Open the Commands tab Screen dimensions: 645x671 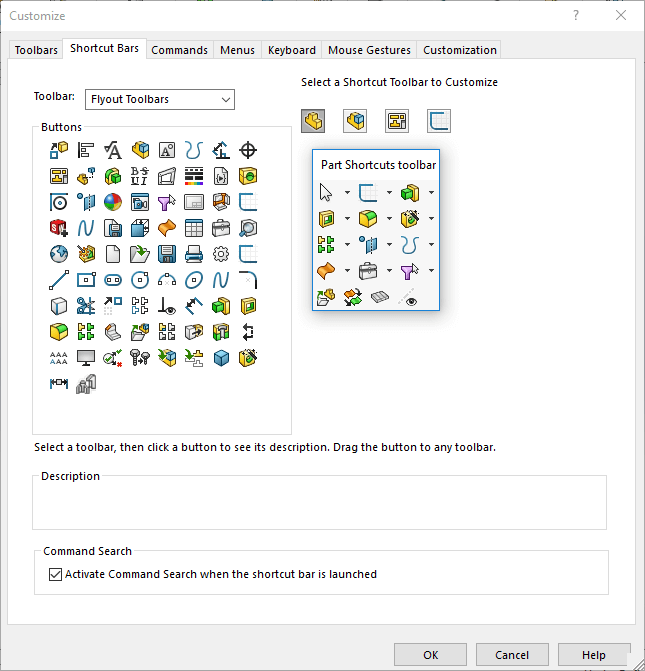[179, 50]
